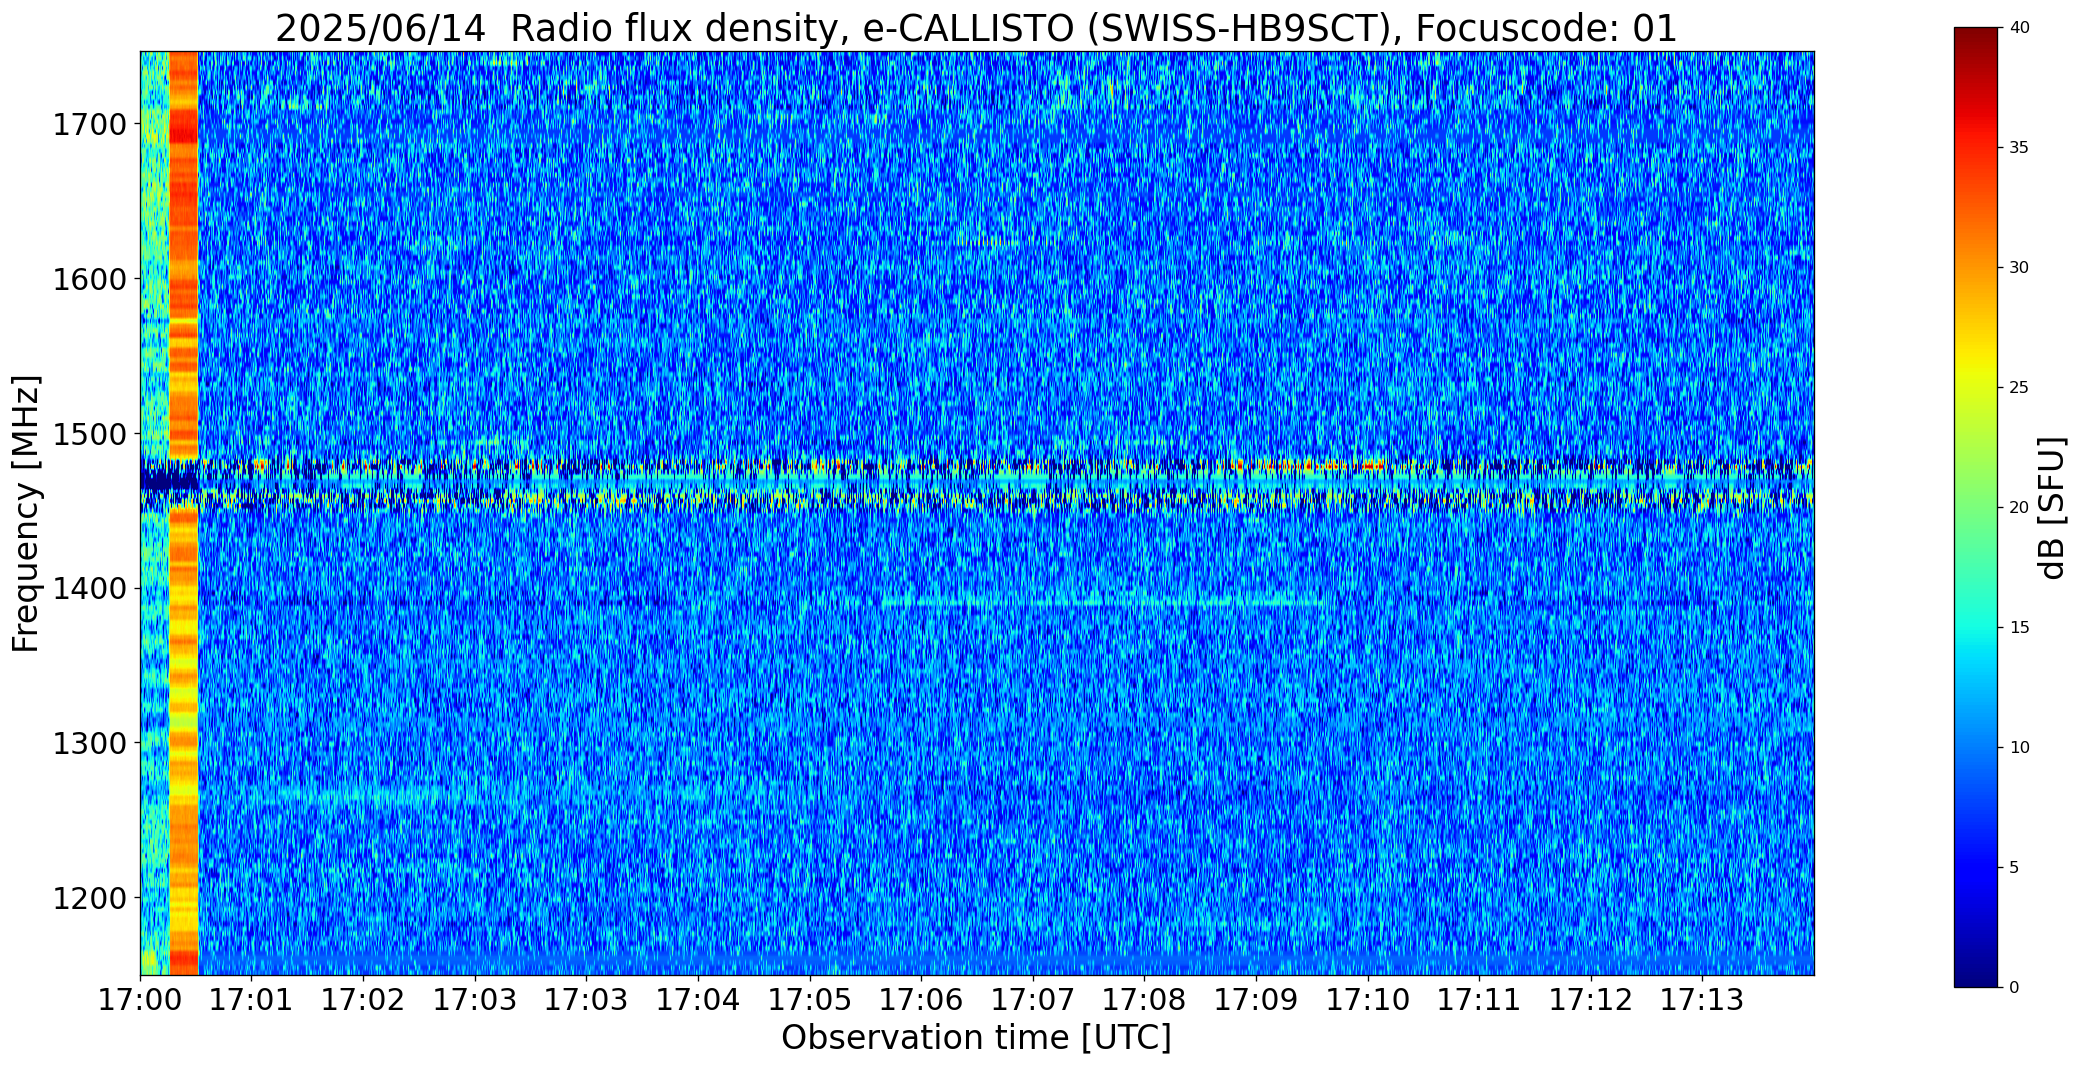
Task: Click the Observation time [UTC] axis label
Action: tap(976, 1038)
